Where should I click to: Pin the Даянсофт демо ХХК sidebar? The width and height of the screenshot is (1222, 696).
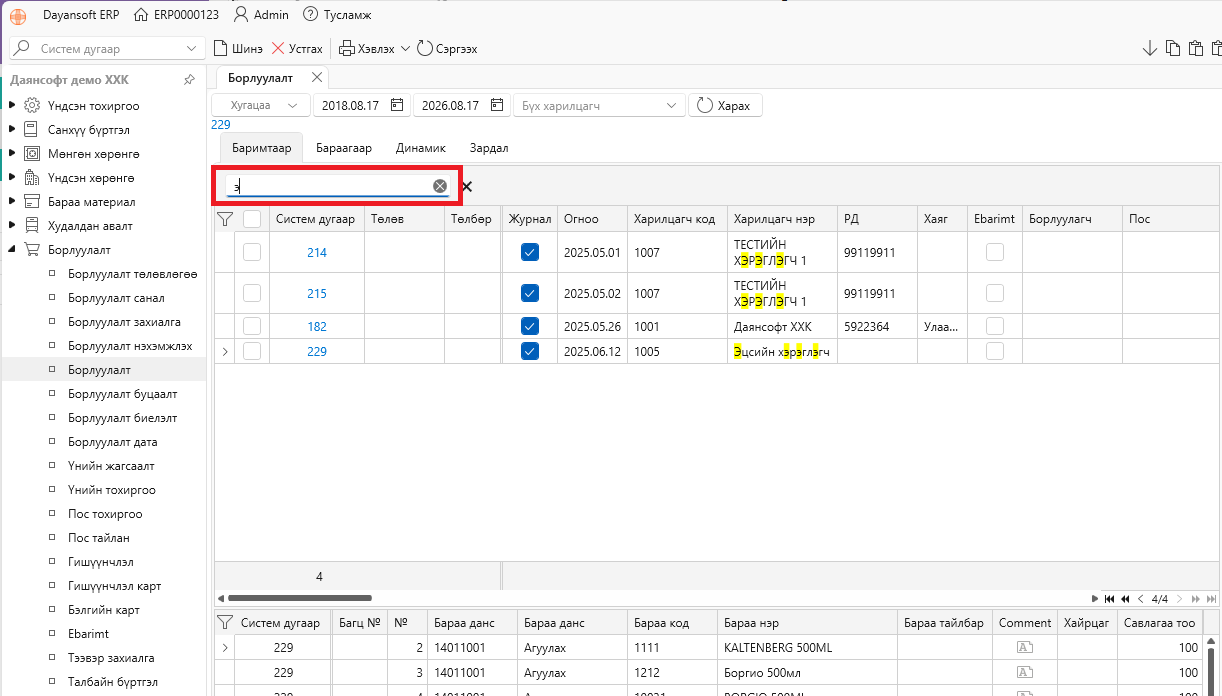(189, 80)
